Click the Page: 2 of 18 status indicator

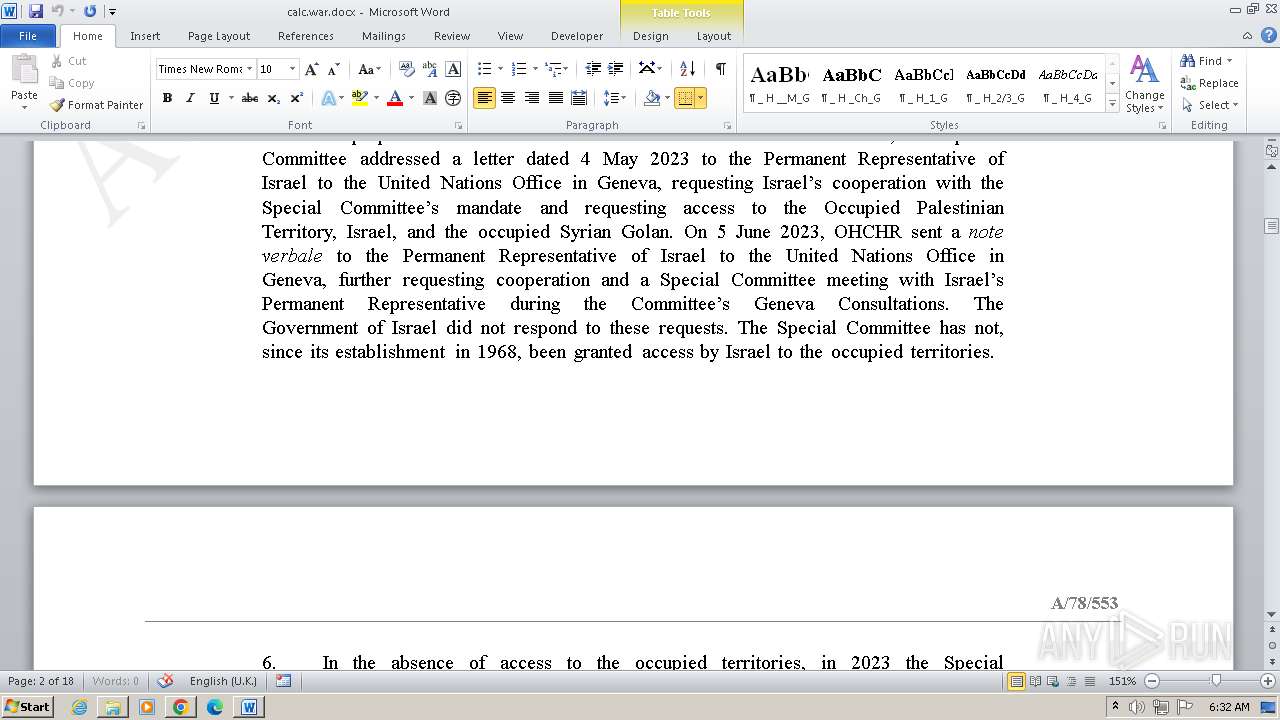(x=41, y=681)
